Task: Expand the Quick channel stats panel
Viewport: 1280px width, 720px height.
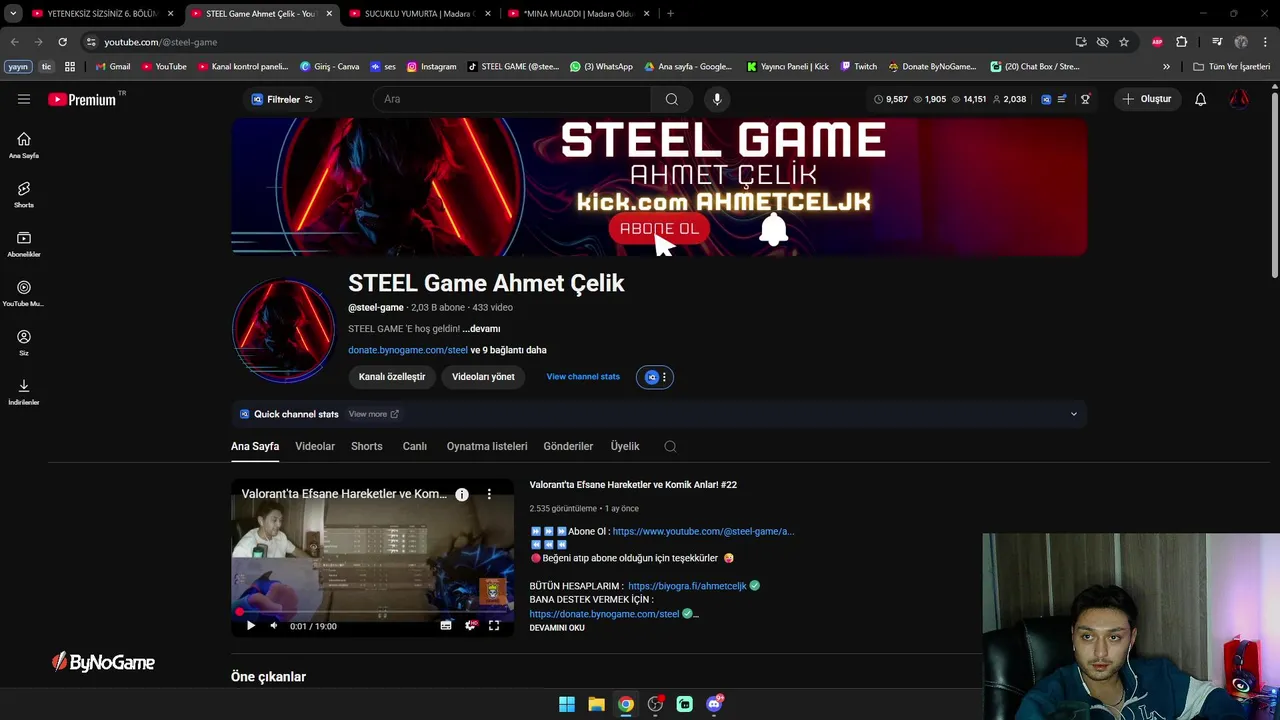Action: point(1074,414)
